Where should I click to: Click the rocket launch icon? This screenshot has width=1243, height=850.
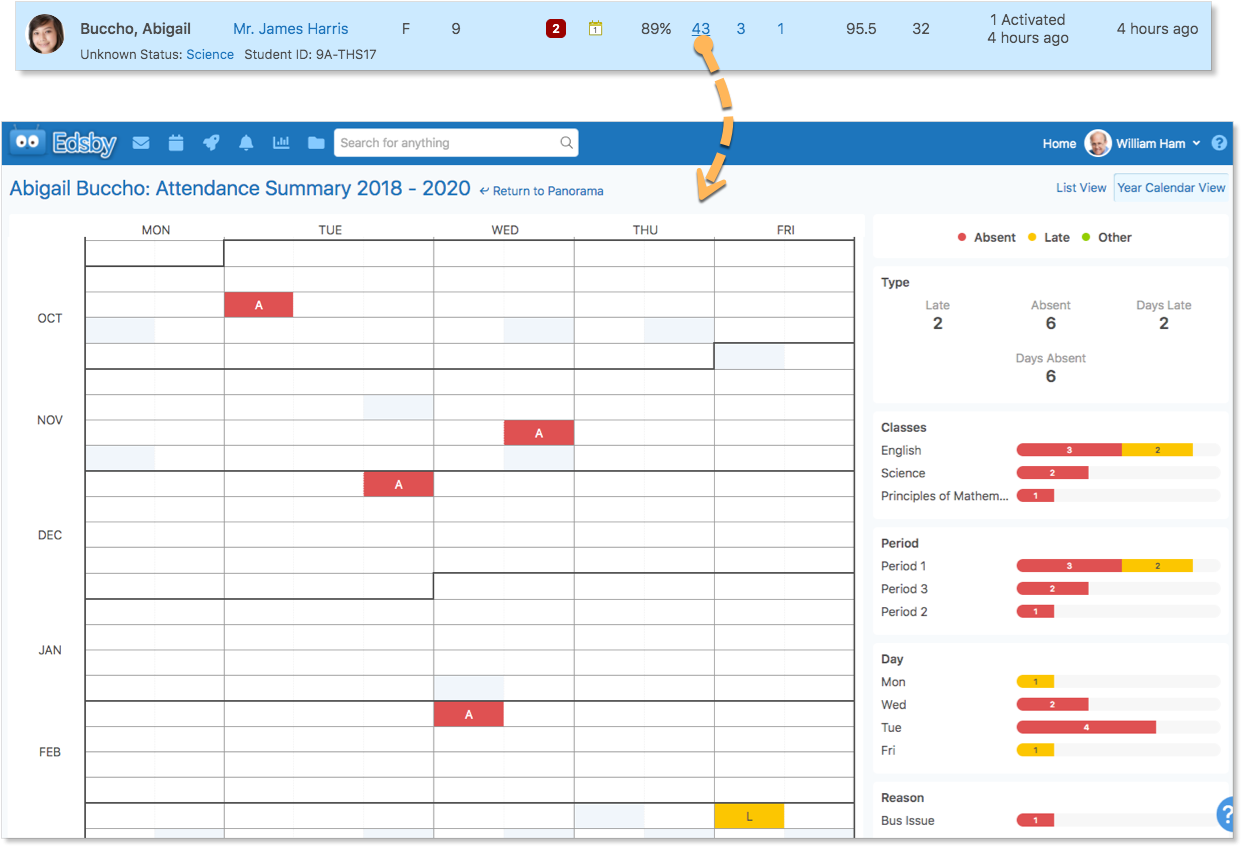[211, 143]
